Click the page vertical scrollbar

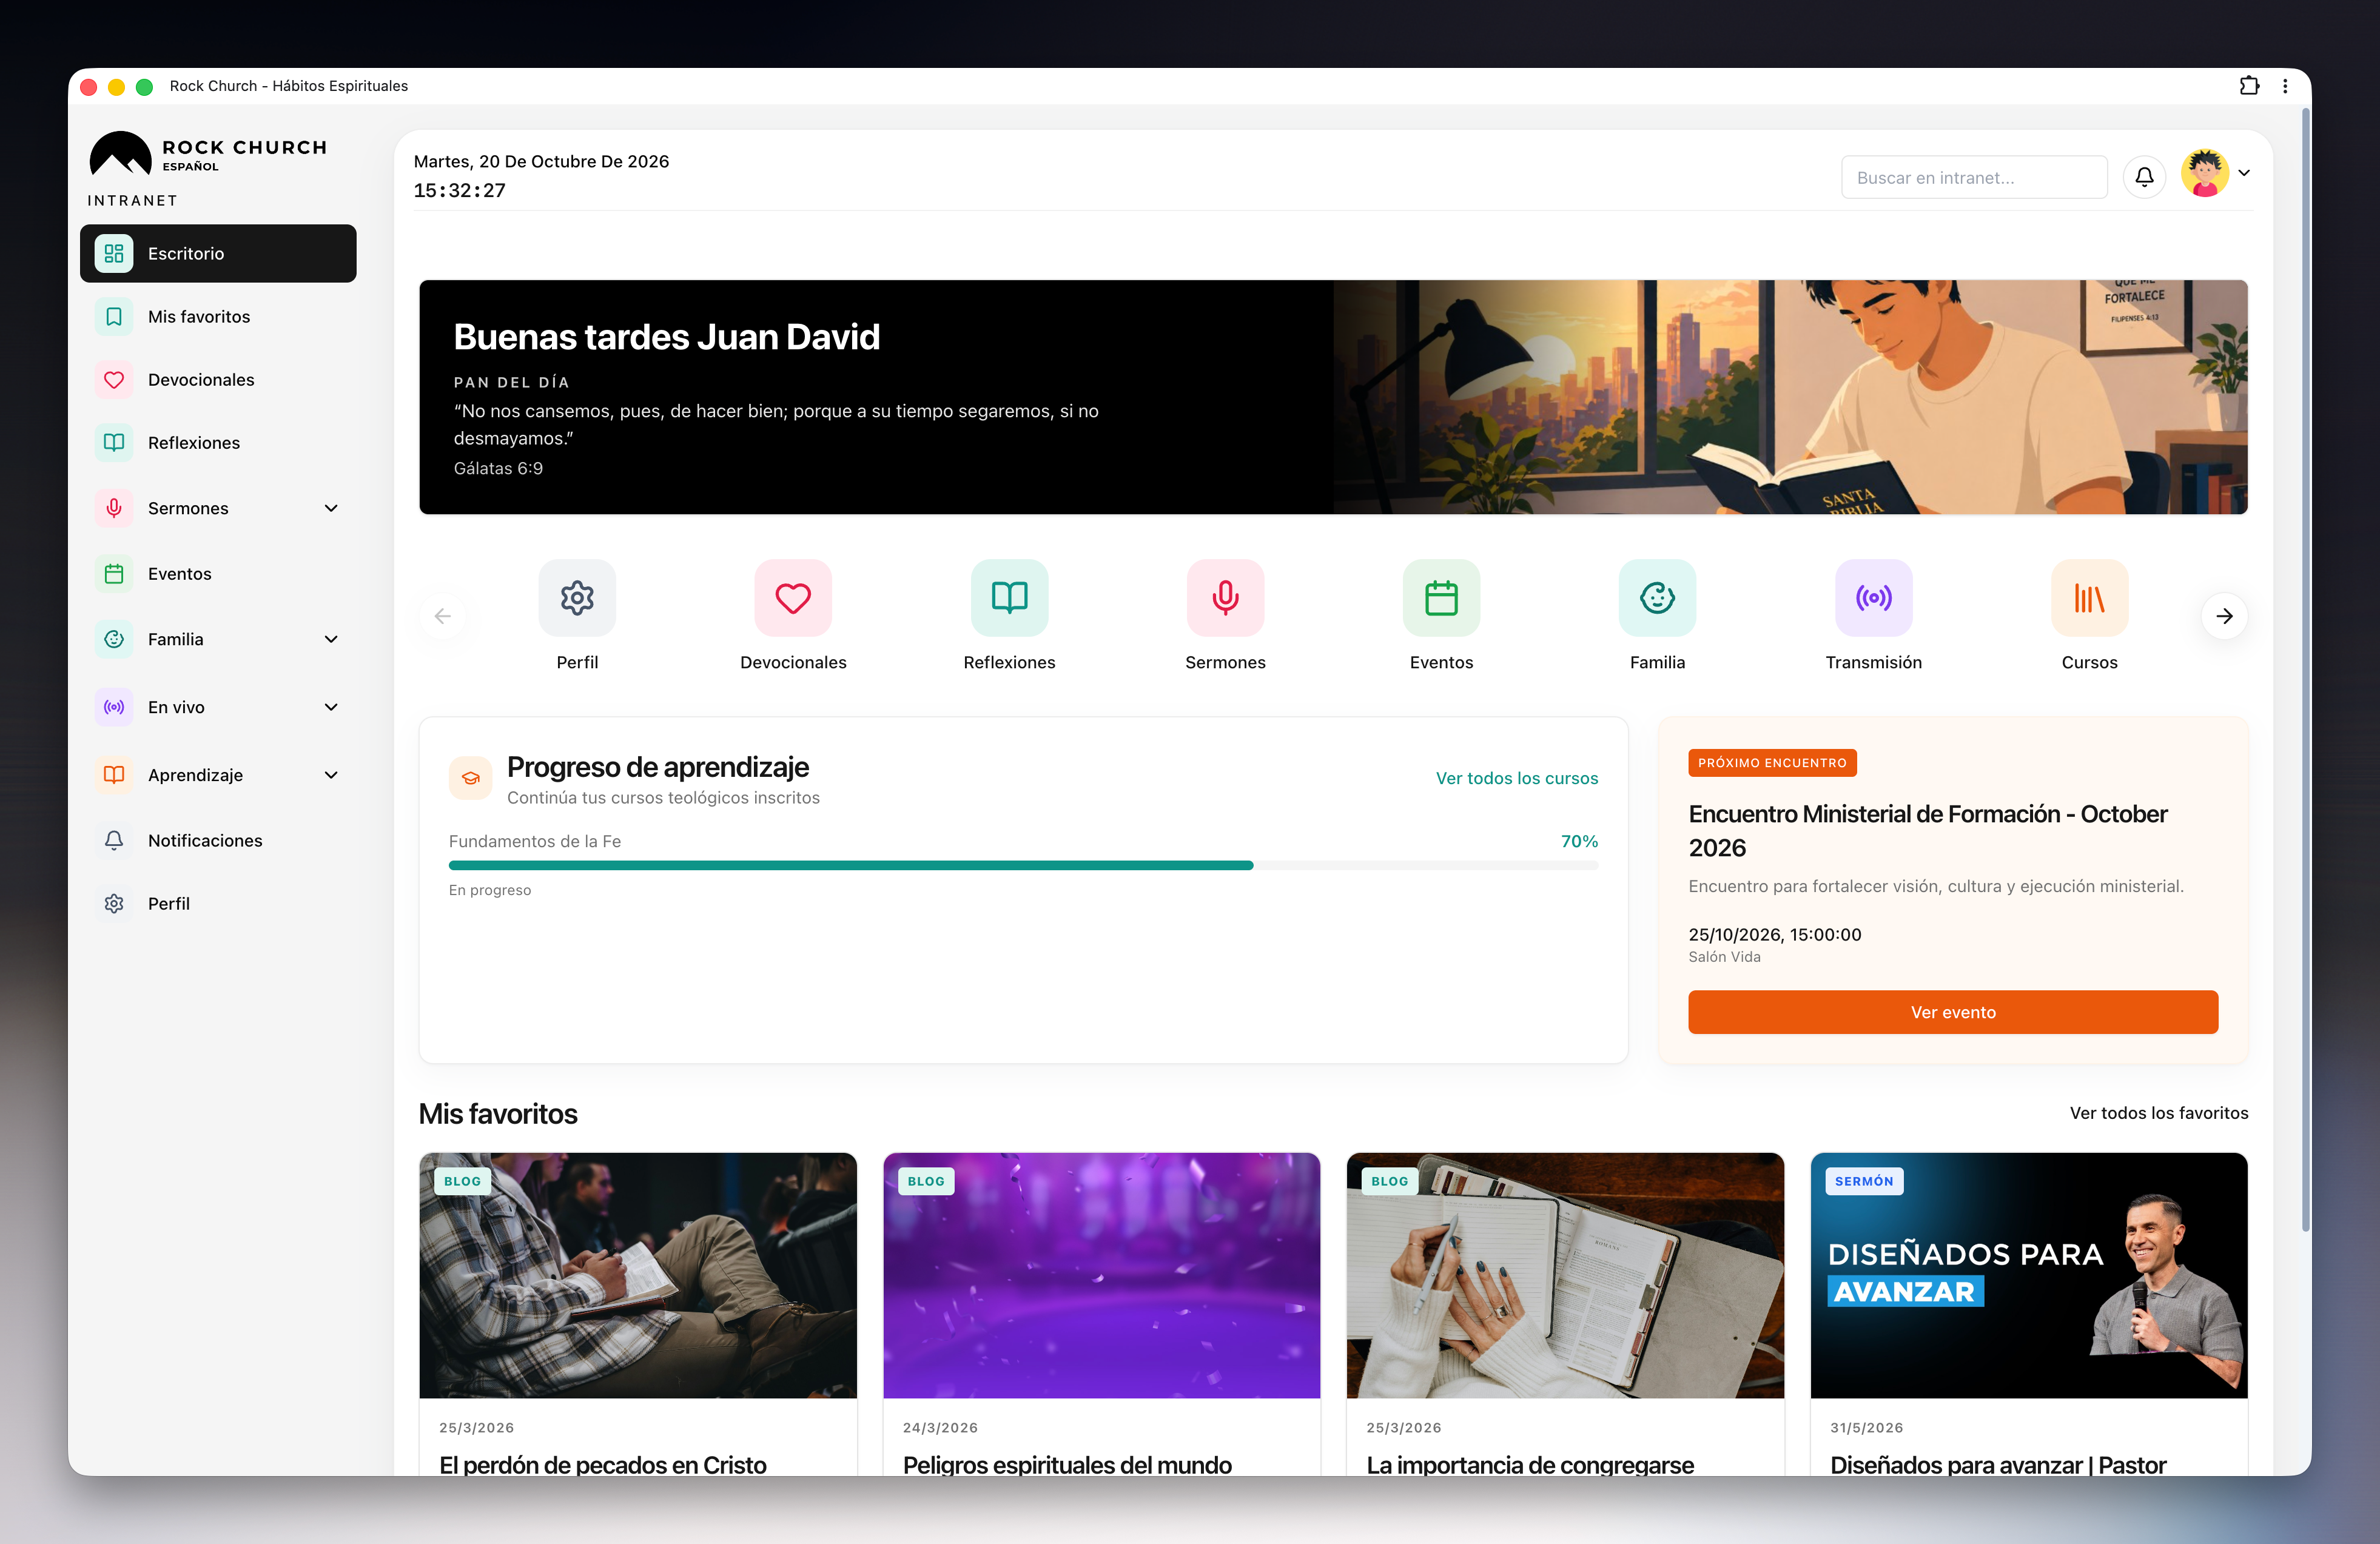2305,670
